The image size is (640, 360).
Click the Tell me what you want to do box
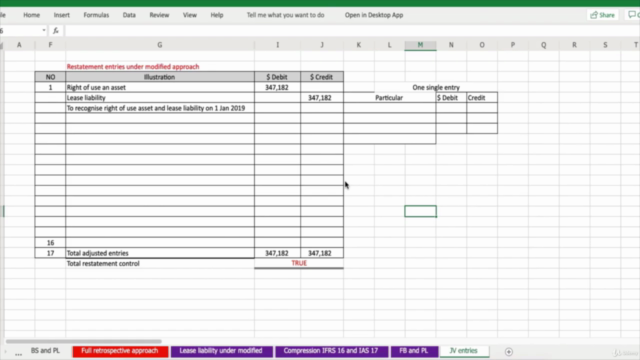(x=285, y=15)
